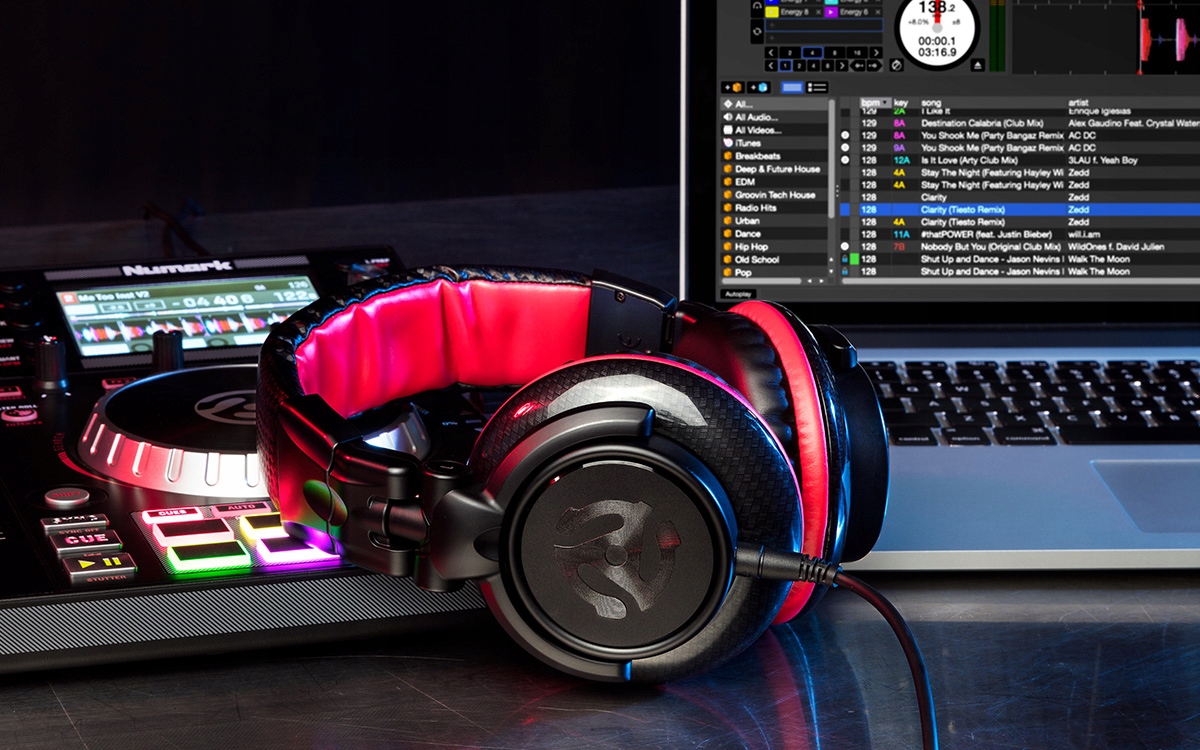The width and height of the screenshot is (1200, 750).
Task: Select the EDM crate icon
Action: 727,182
